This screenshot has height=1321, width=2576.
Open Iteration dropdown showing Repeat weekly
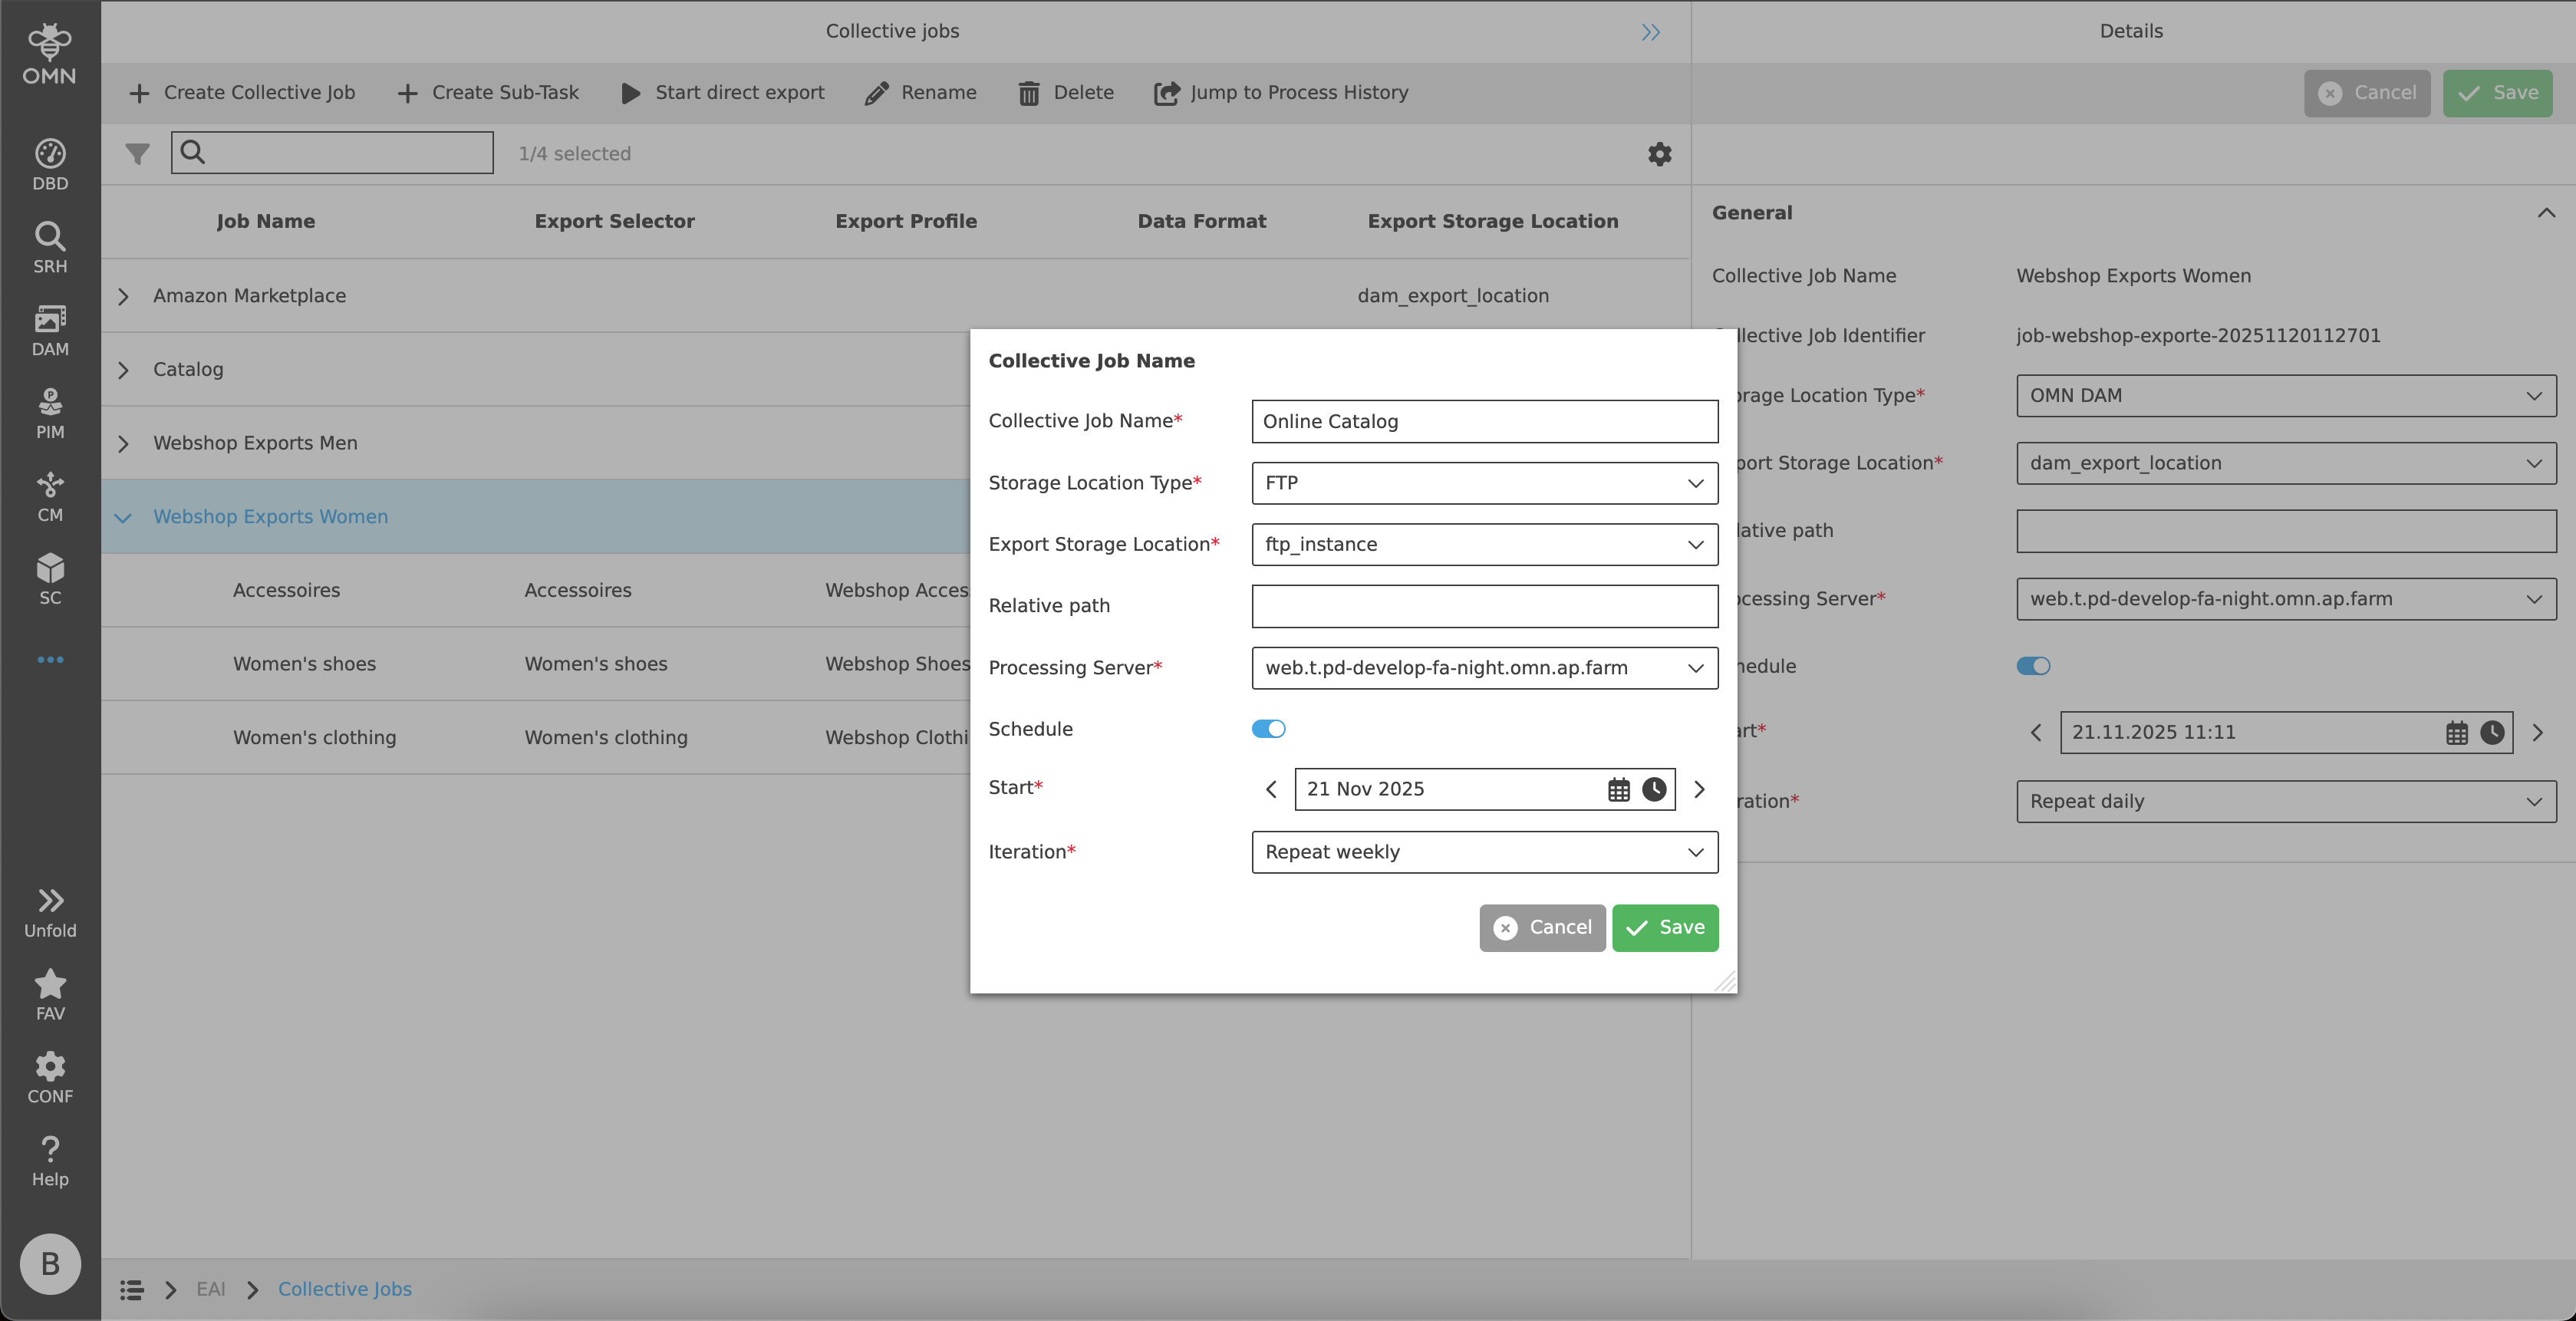click(1484, 852)
